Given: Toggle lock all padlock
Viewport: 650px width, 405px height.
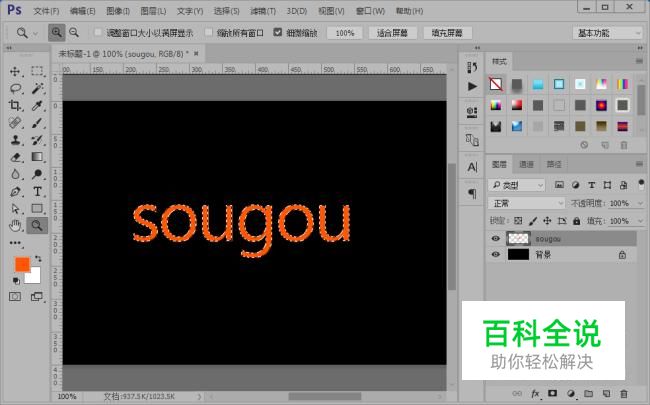Looking at the screenshot, I should (x=576, y=221).
